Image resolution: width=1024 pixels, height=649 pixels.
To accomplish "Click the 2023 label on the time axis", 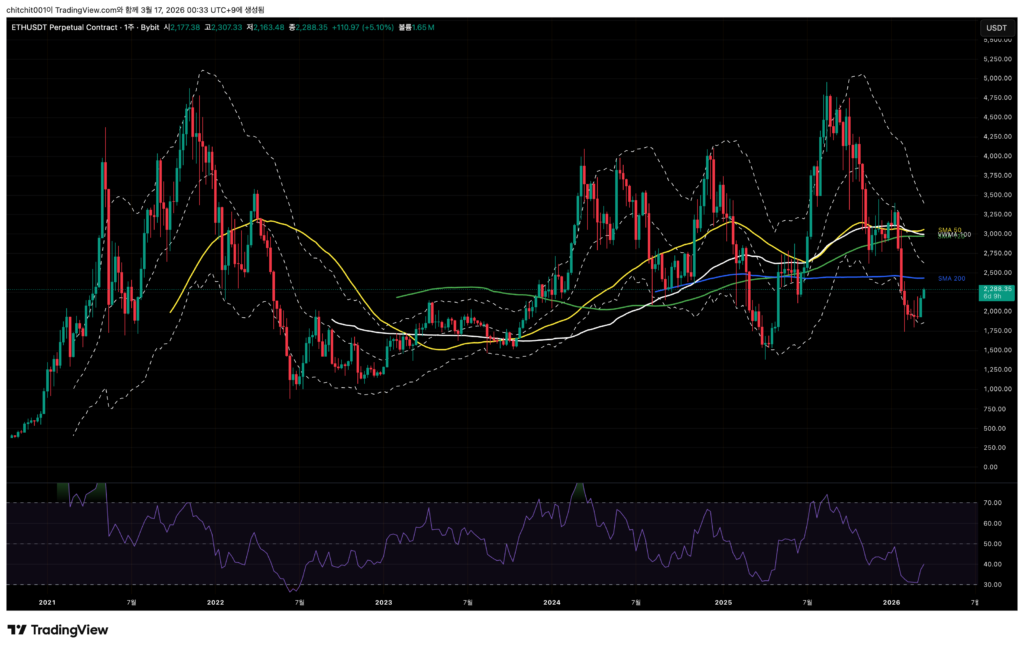I will [x=383, y=603].
